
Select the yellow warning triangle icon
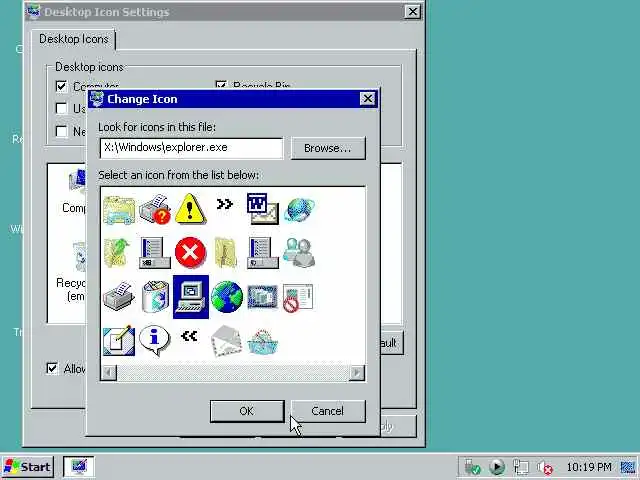(x=190, y=209)
